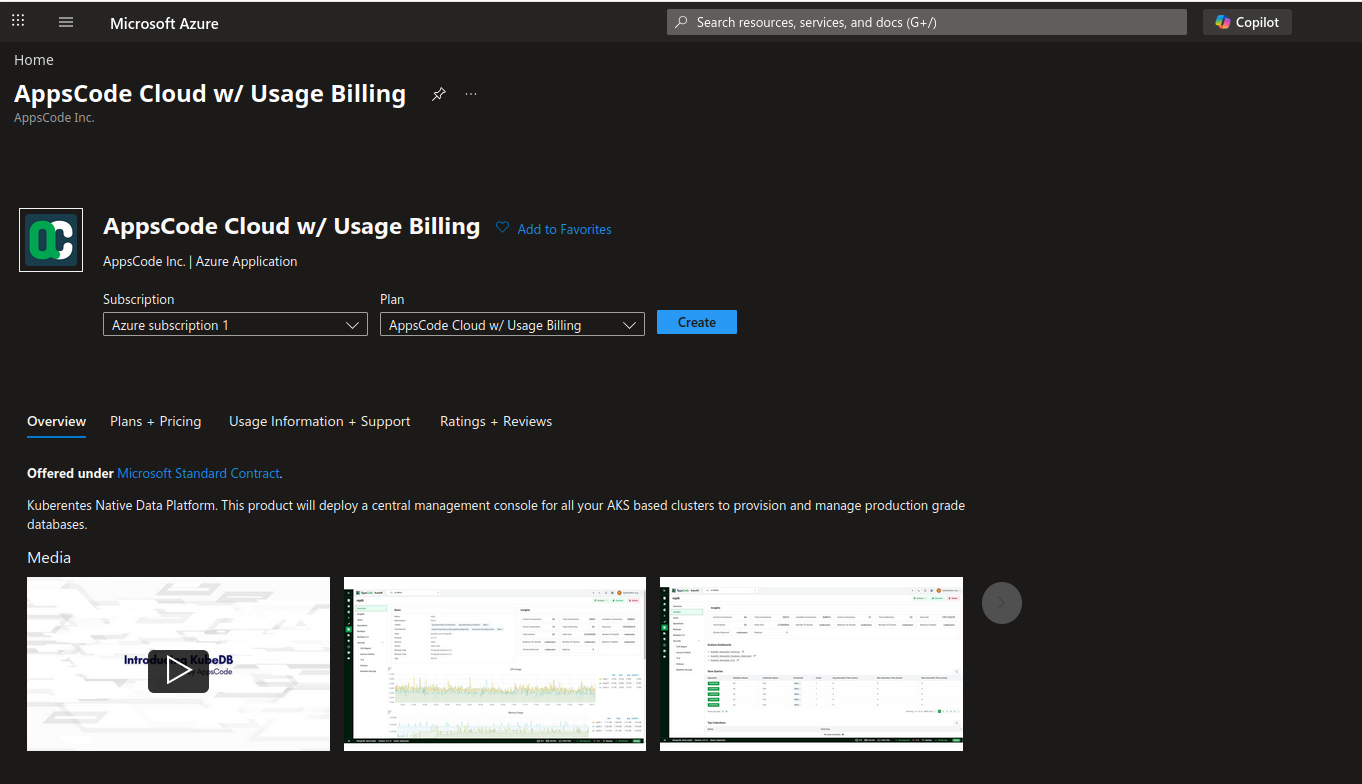Go to the Home breadcrumb

34,60
